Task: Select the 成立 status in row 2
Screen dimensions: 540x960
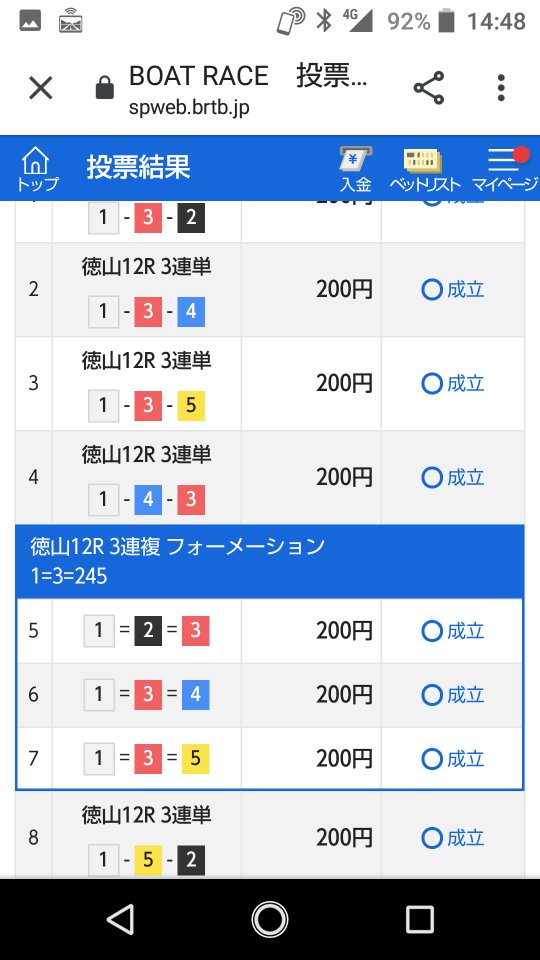Action: pos(453,290)
